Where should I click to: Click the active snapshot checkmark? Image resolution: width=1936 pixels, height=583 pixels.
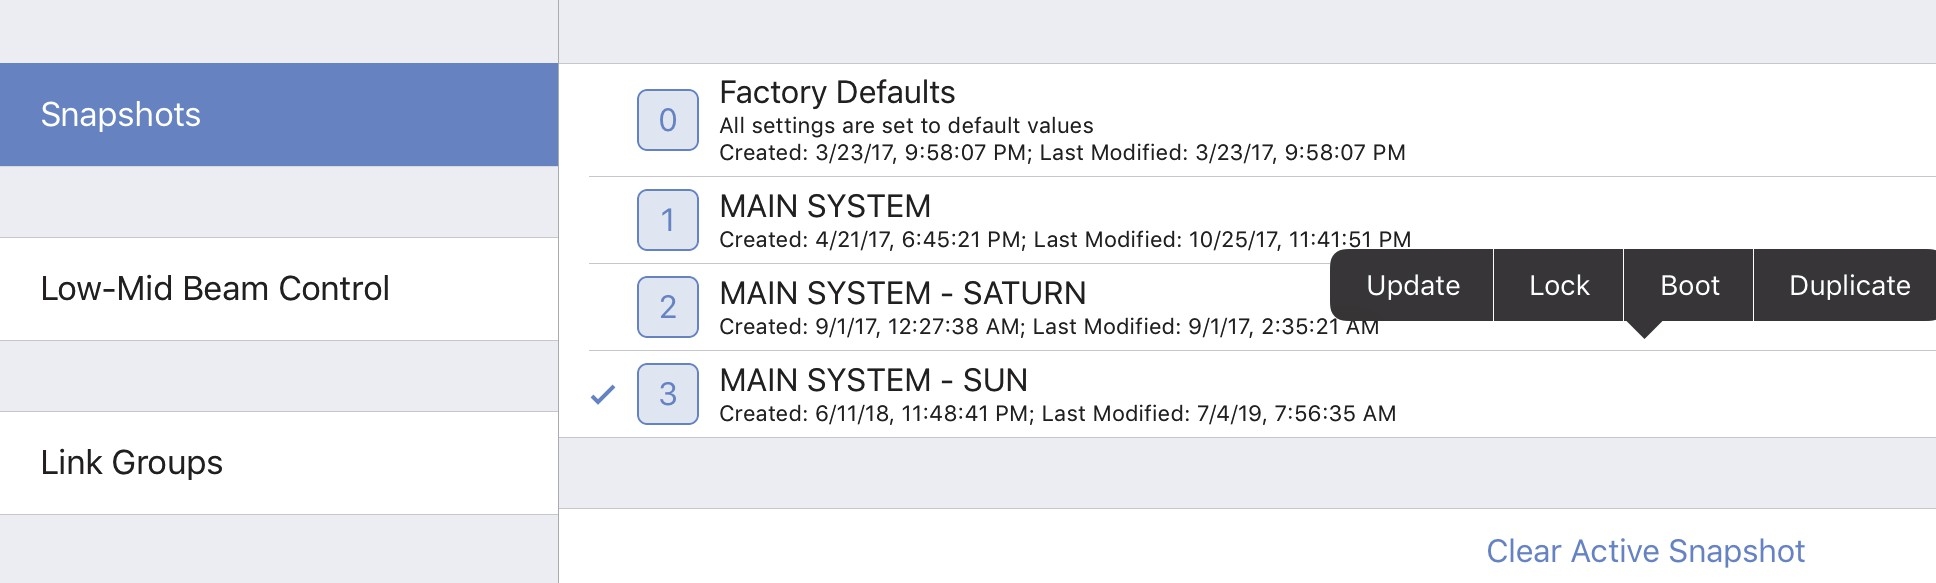(x=603, y=394)
